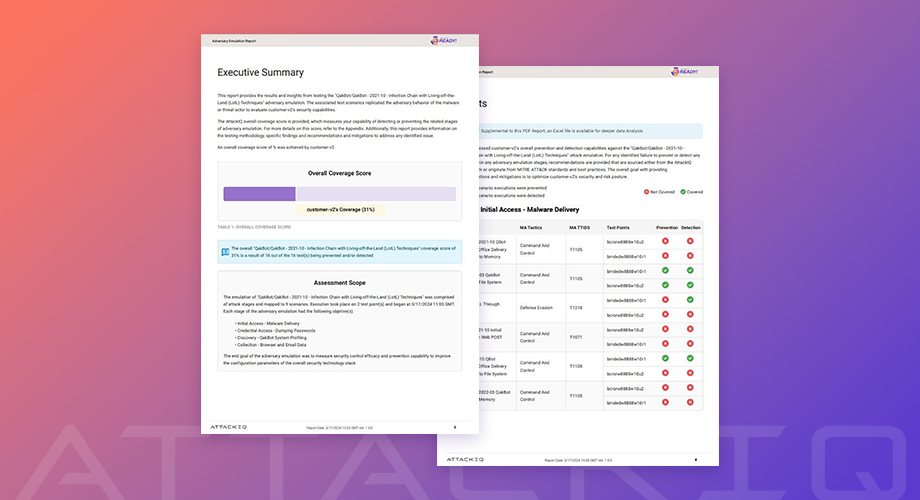Click the Test Points column header
The image size is (920, 500).
click(618, 228)
